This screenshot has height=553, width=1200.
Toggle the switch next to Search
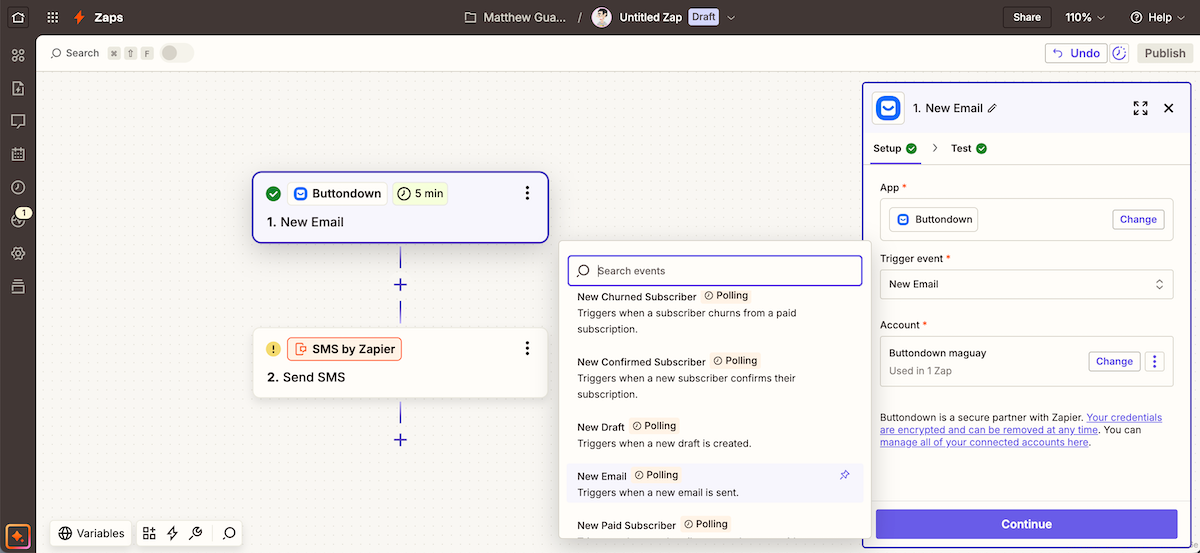pyautogui.click(x=177, y=53)
